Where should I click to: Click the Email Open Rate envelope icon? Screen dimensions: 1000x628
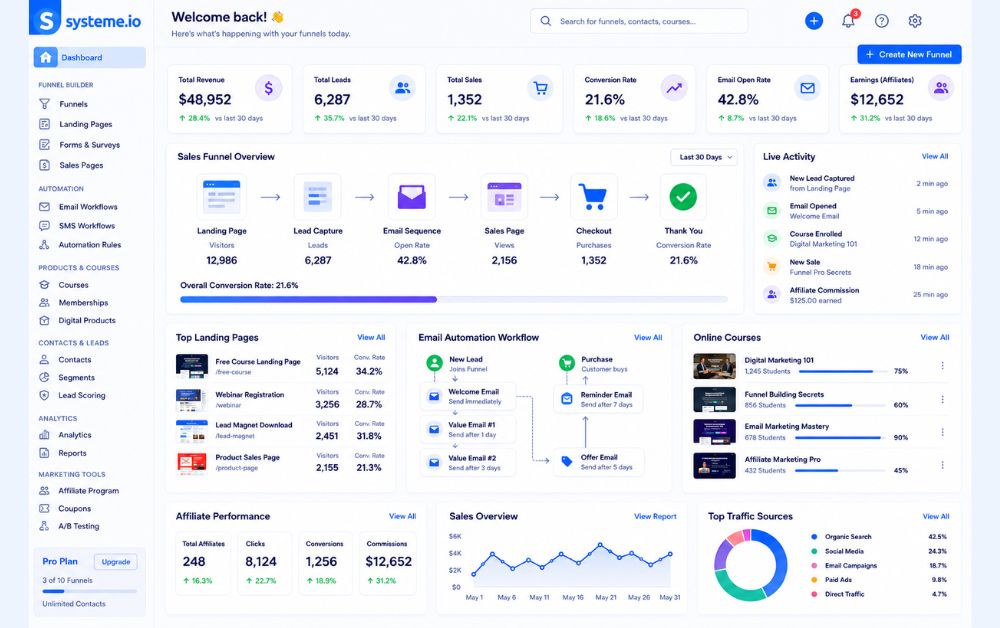click(807, 88)
